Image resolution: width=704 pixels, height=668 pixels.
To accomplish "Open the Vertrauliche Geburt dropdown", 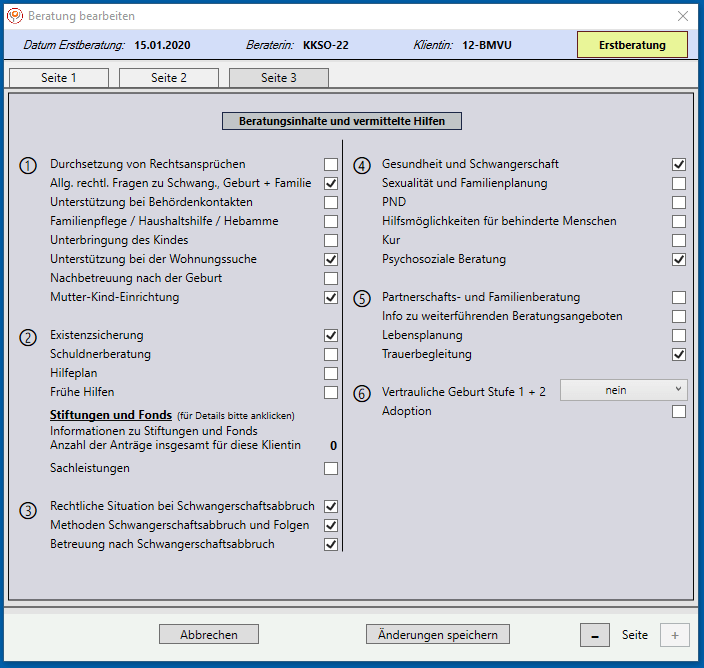I will pos(623,390).
